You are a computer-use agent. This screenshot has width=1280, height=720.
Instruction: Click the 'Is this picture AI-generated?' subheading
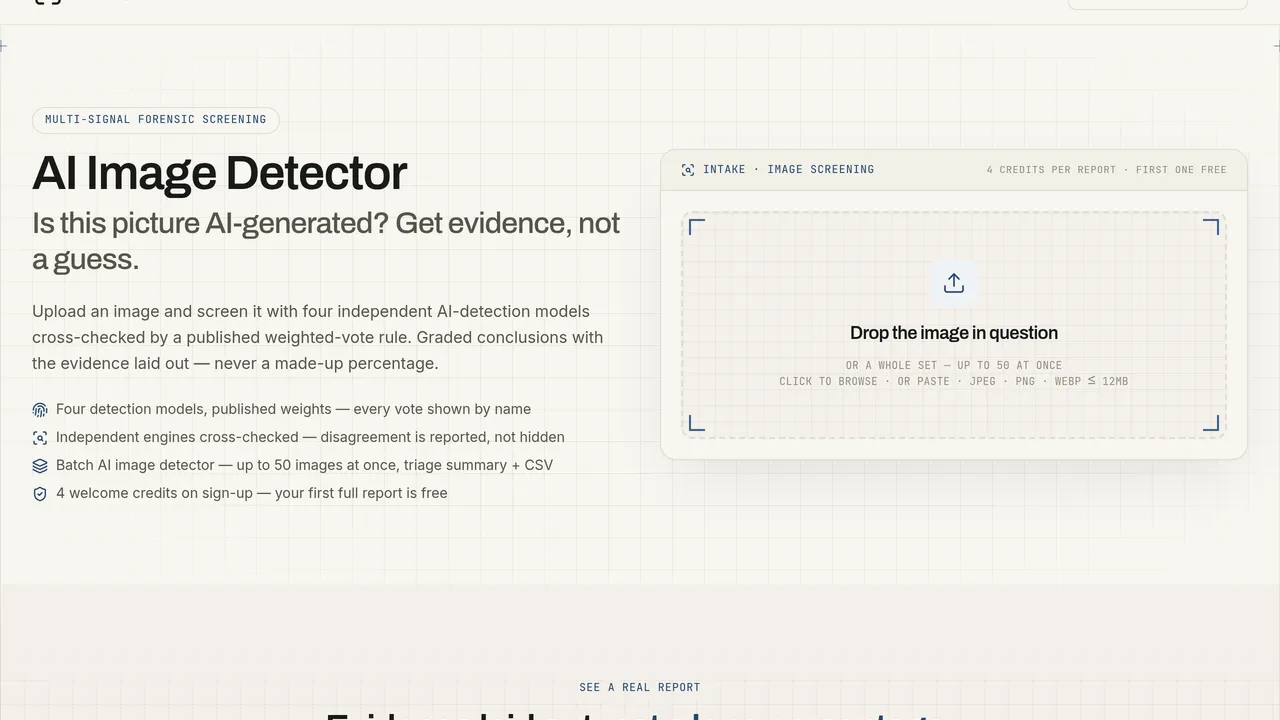pyautogui.click(x=326, y=241)
